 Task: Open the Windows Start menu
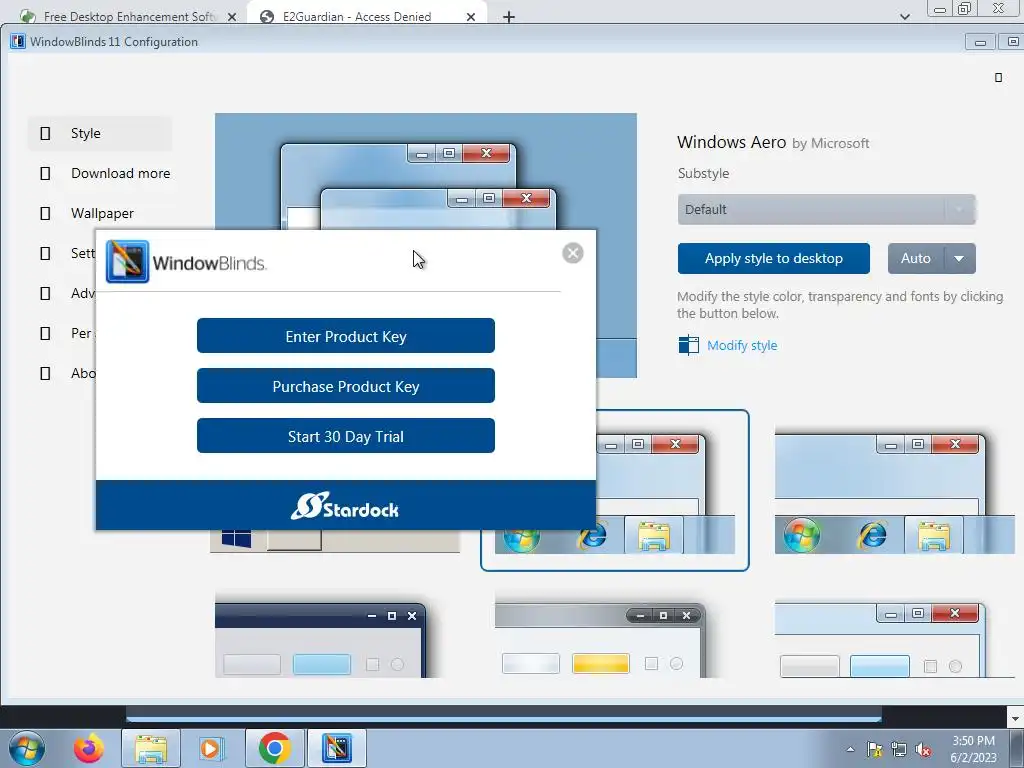tap(27, 748)
